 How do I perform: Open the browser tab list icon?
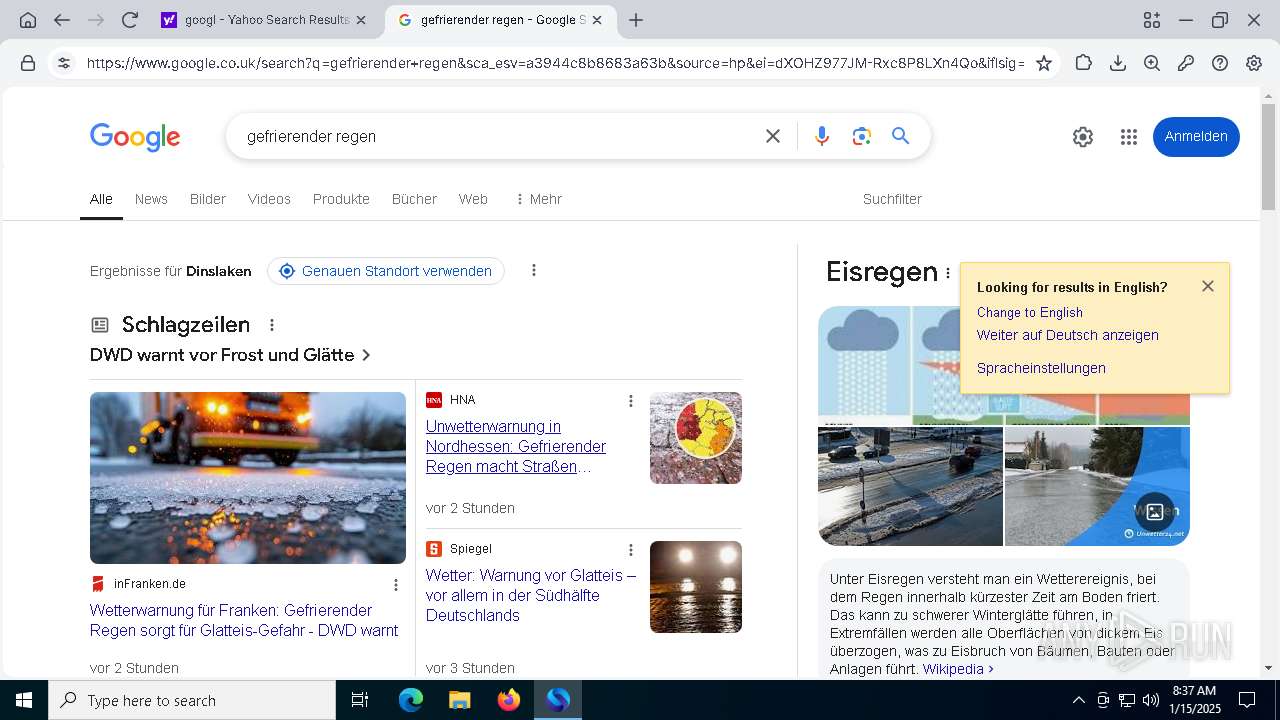tap(1152, 20)
